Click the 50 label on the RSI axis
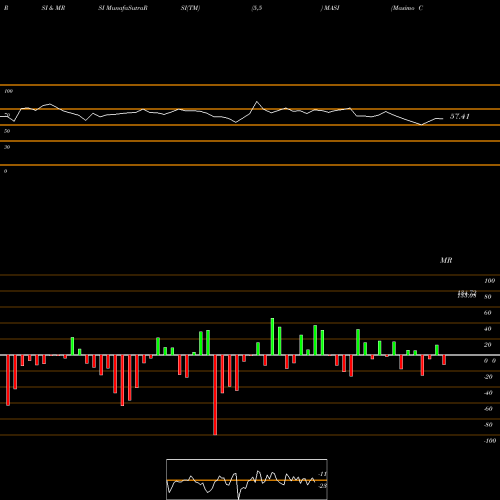This screenshot has width=500, height=500. click(7, 131)
